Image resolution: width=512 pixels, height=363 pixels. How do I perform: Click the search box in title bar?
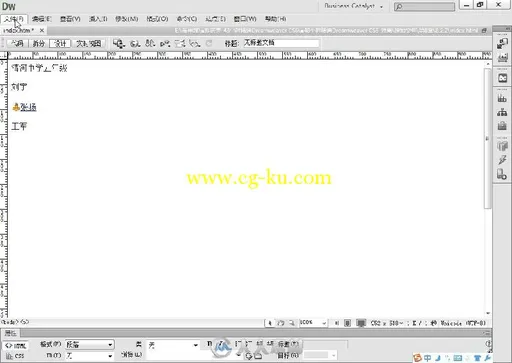coord(424,6)
